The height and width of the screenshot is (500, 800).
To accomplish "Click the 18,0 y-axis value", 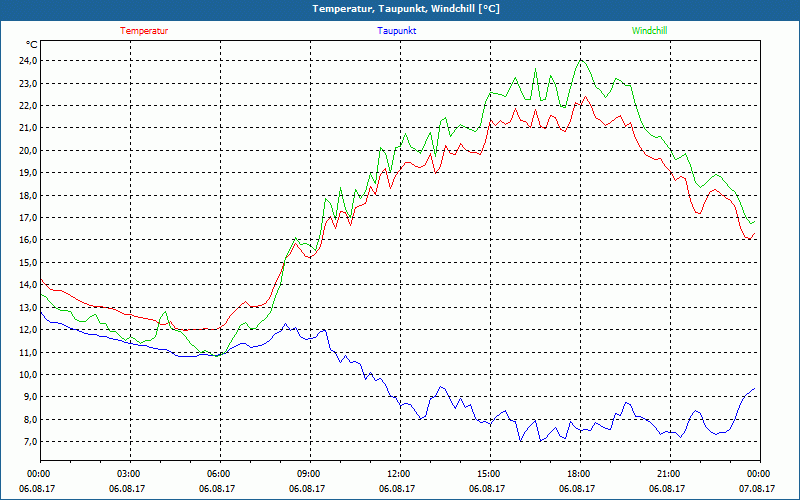I will click(x=29, y=195).
